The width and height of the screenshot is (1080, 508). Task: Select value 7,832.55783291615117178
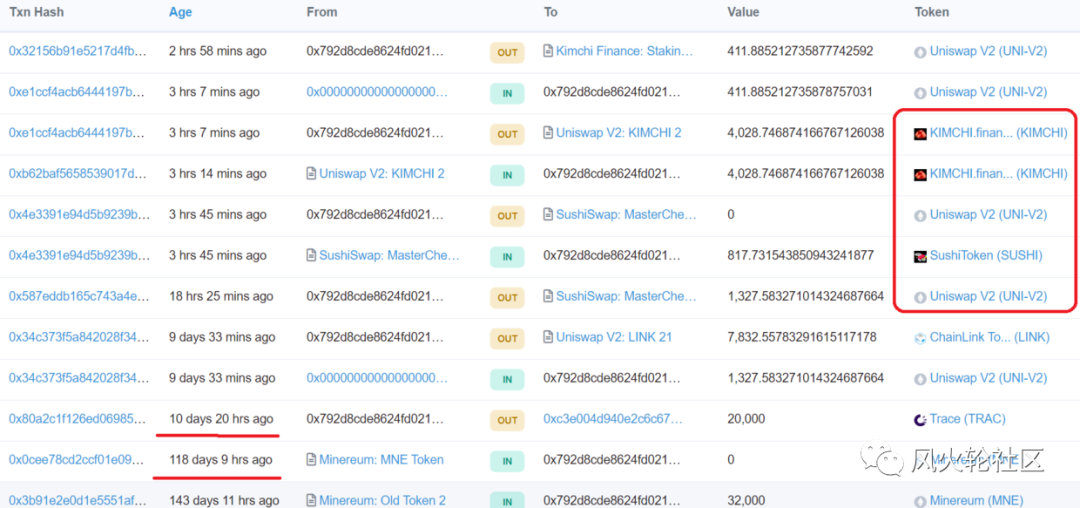coord(802,337)
